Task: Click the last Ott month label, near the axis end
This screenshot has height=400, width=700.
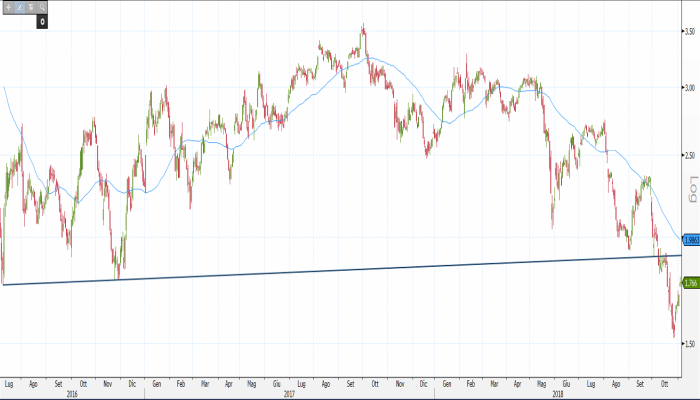Action: [x=665, y=383]
